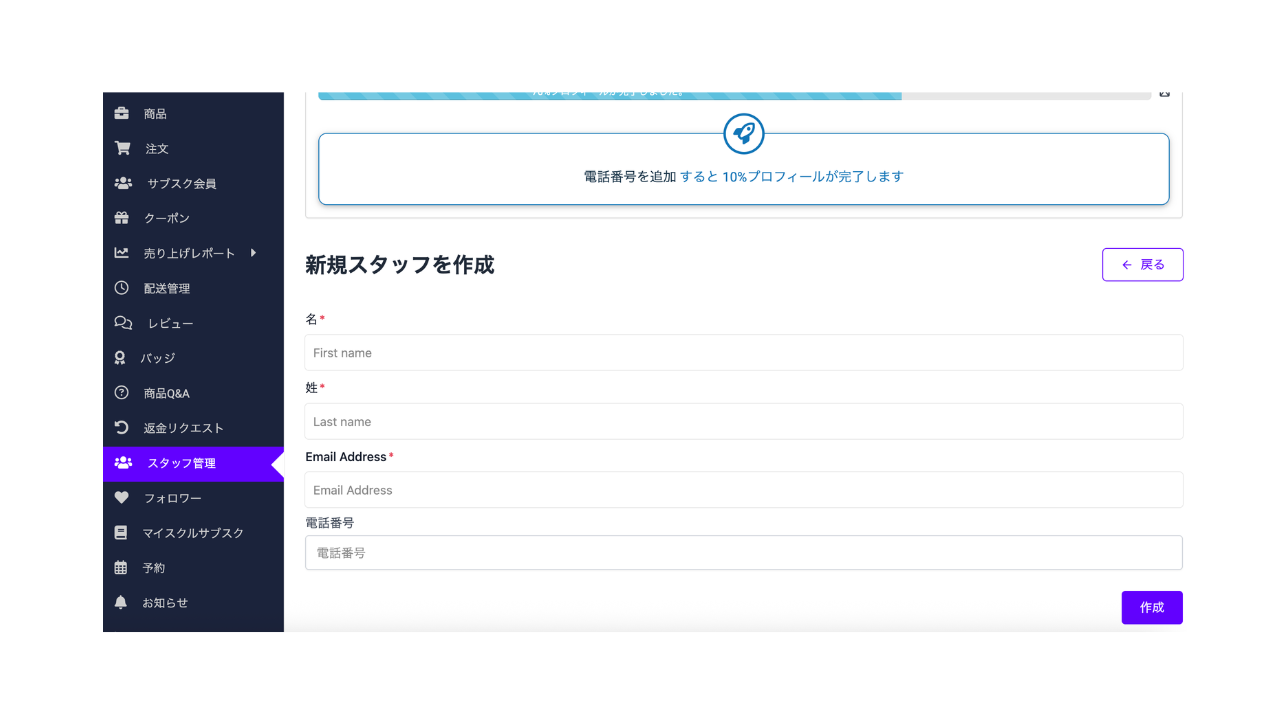Click the undo arrow icon beside 返金リクエスト
This screenshot has height=720, width=1280.
click(122, 428)
